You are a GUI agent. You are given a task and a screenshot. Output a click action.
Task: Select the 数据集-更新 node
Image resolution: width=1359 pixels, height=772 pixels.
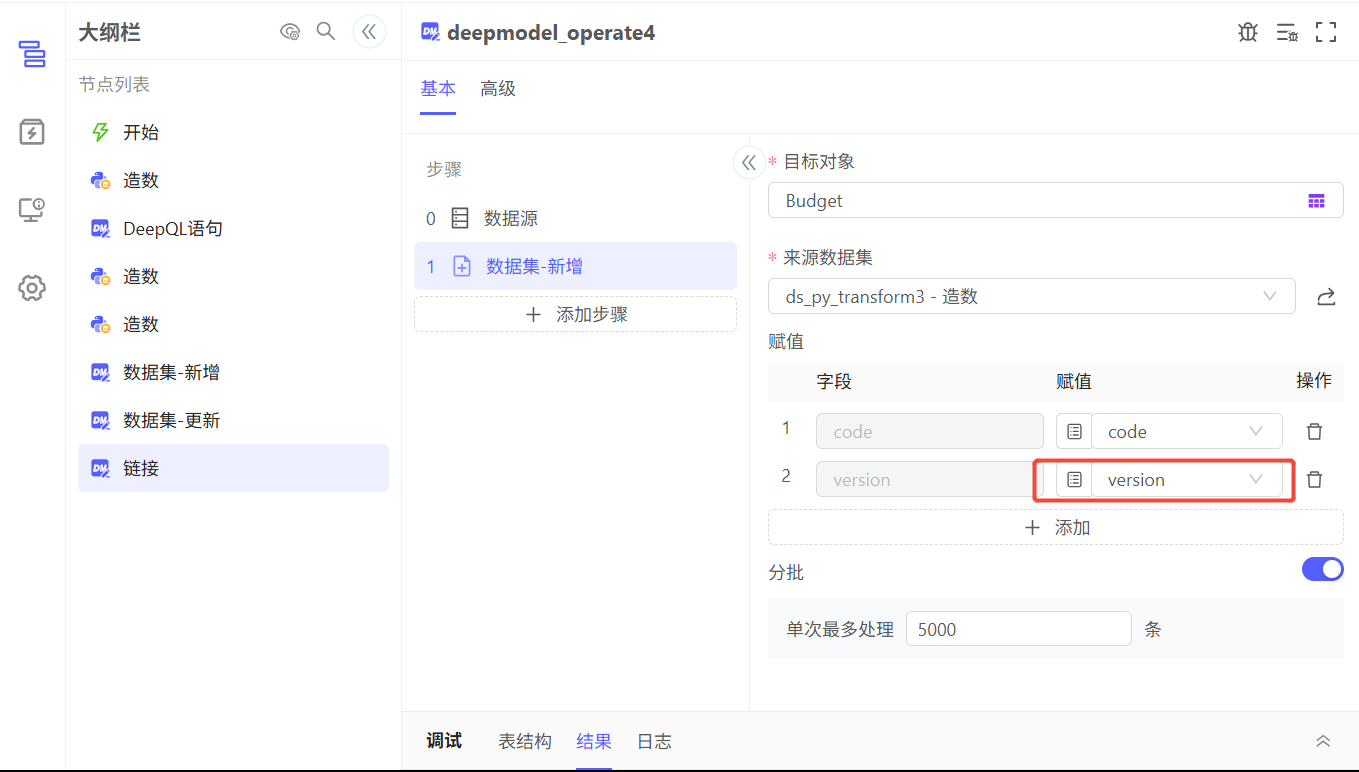click(x=233, y=420)
